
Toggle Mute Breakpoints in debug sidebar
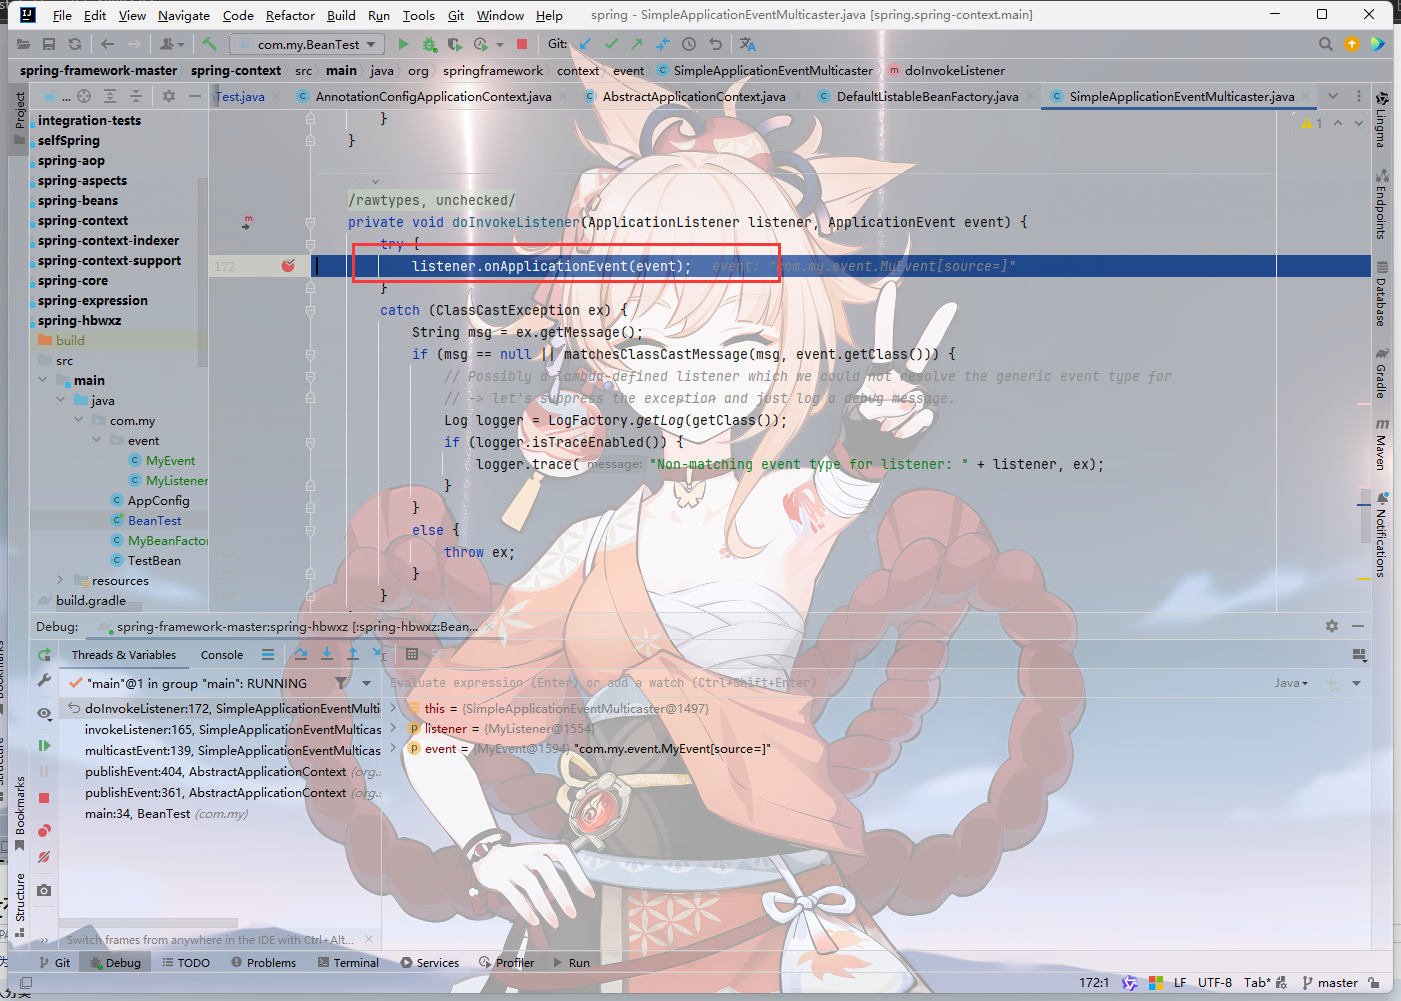click(x=44, y=856)
